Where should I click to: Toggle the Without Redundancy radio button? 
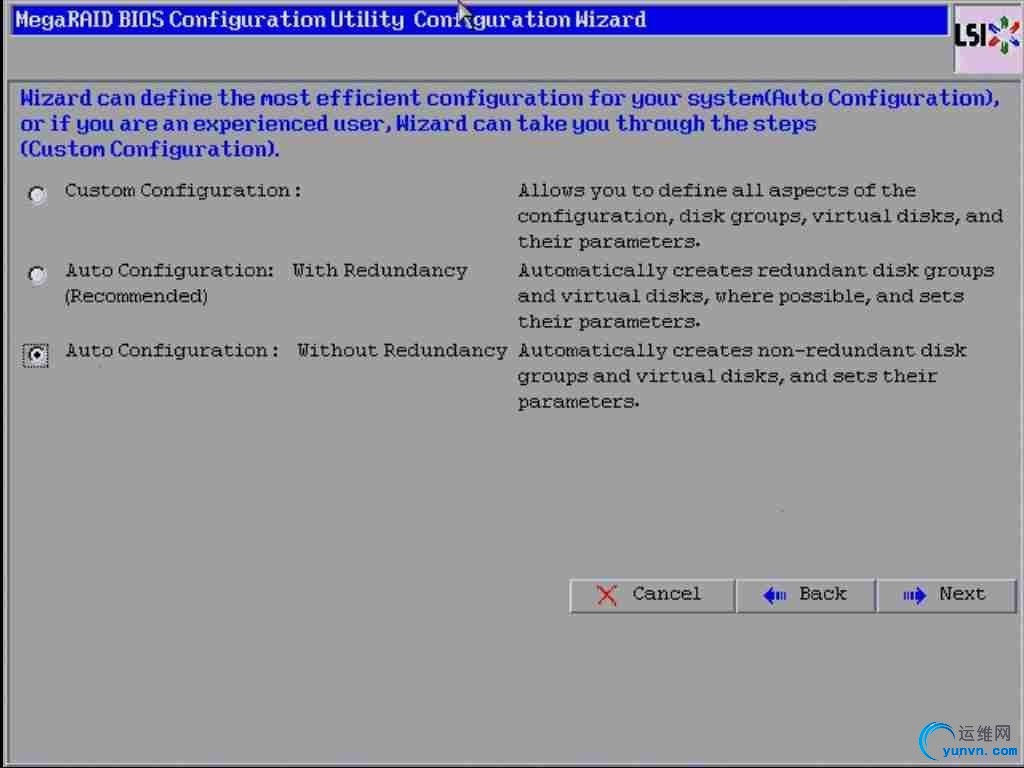coord(36,355)
